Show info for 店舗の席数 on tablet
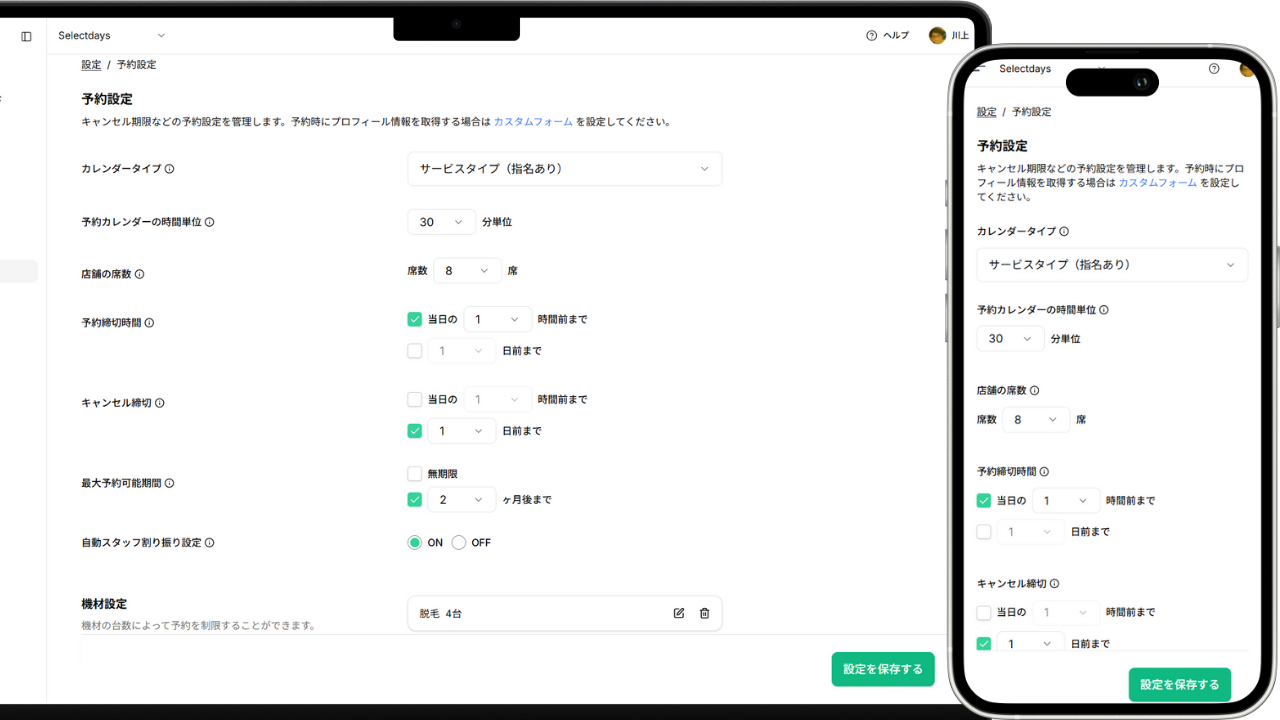The width and height of the screenshot is (1280, 720). tap(139, 274)
